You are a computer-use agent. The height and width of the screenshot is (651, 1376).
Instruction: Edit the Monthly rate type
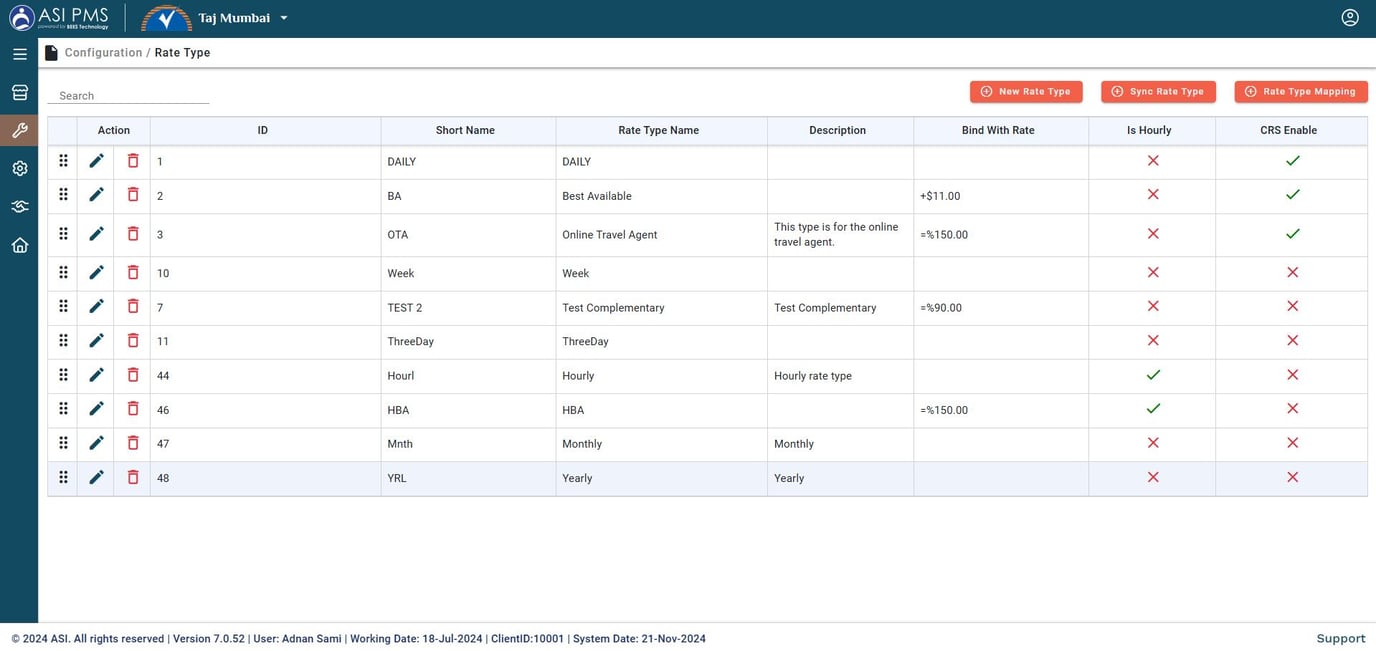coord(96,443)
